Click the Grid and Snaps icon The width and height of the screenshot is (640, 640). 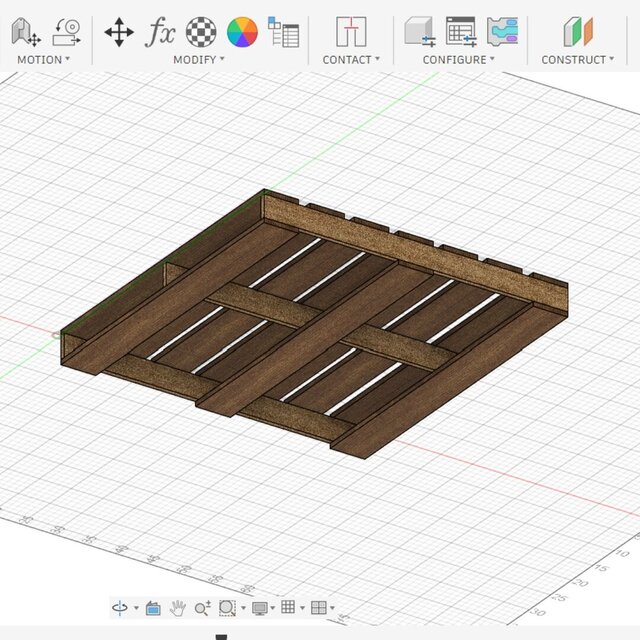[288, 607]
